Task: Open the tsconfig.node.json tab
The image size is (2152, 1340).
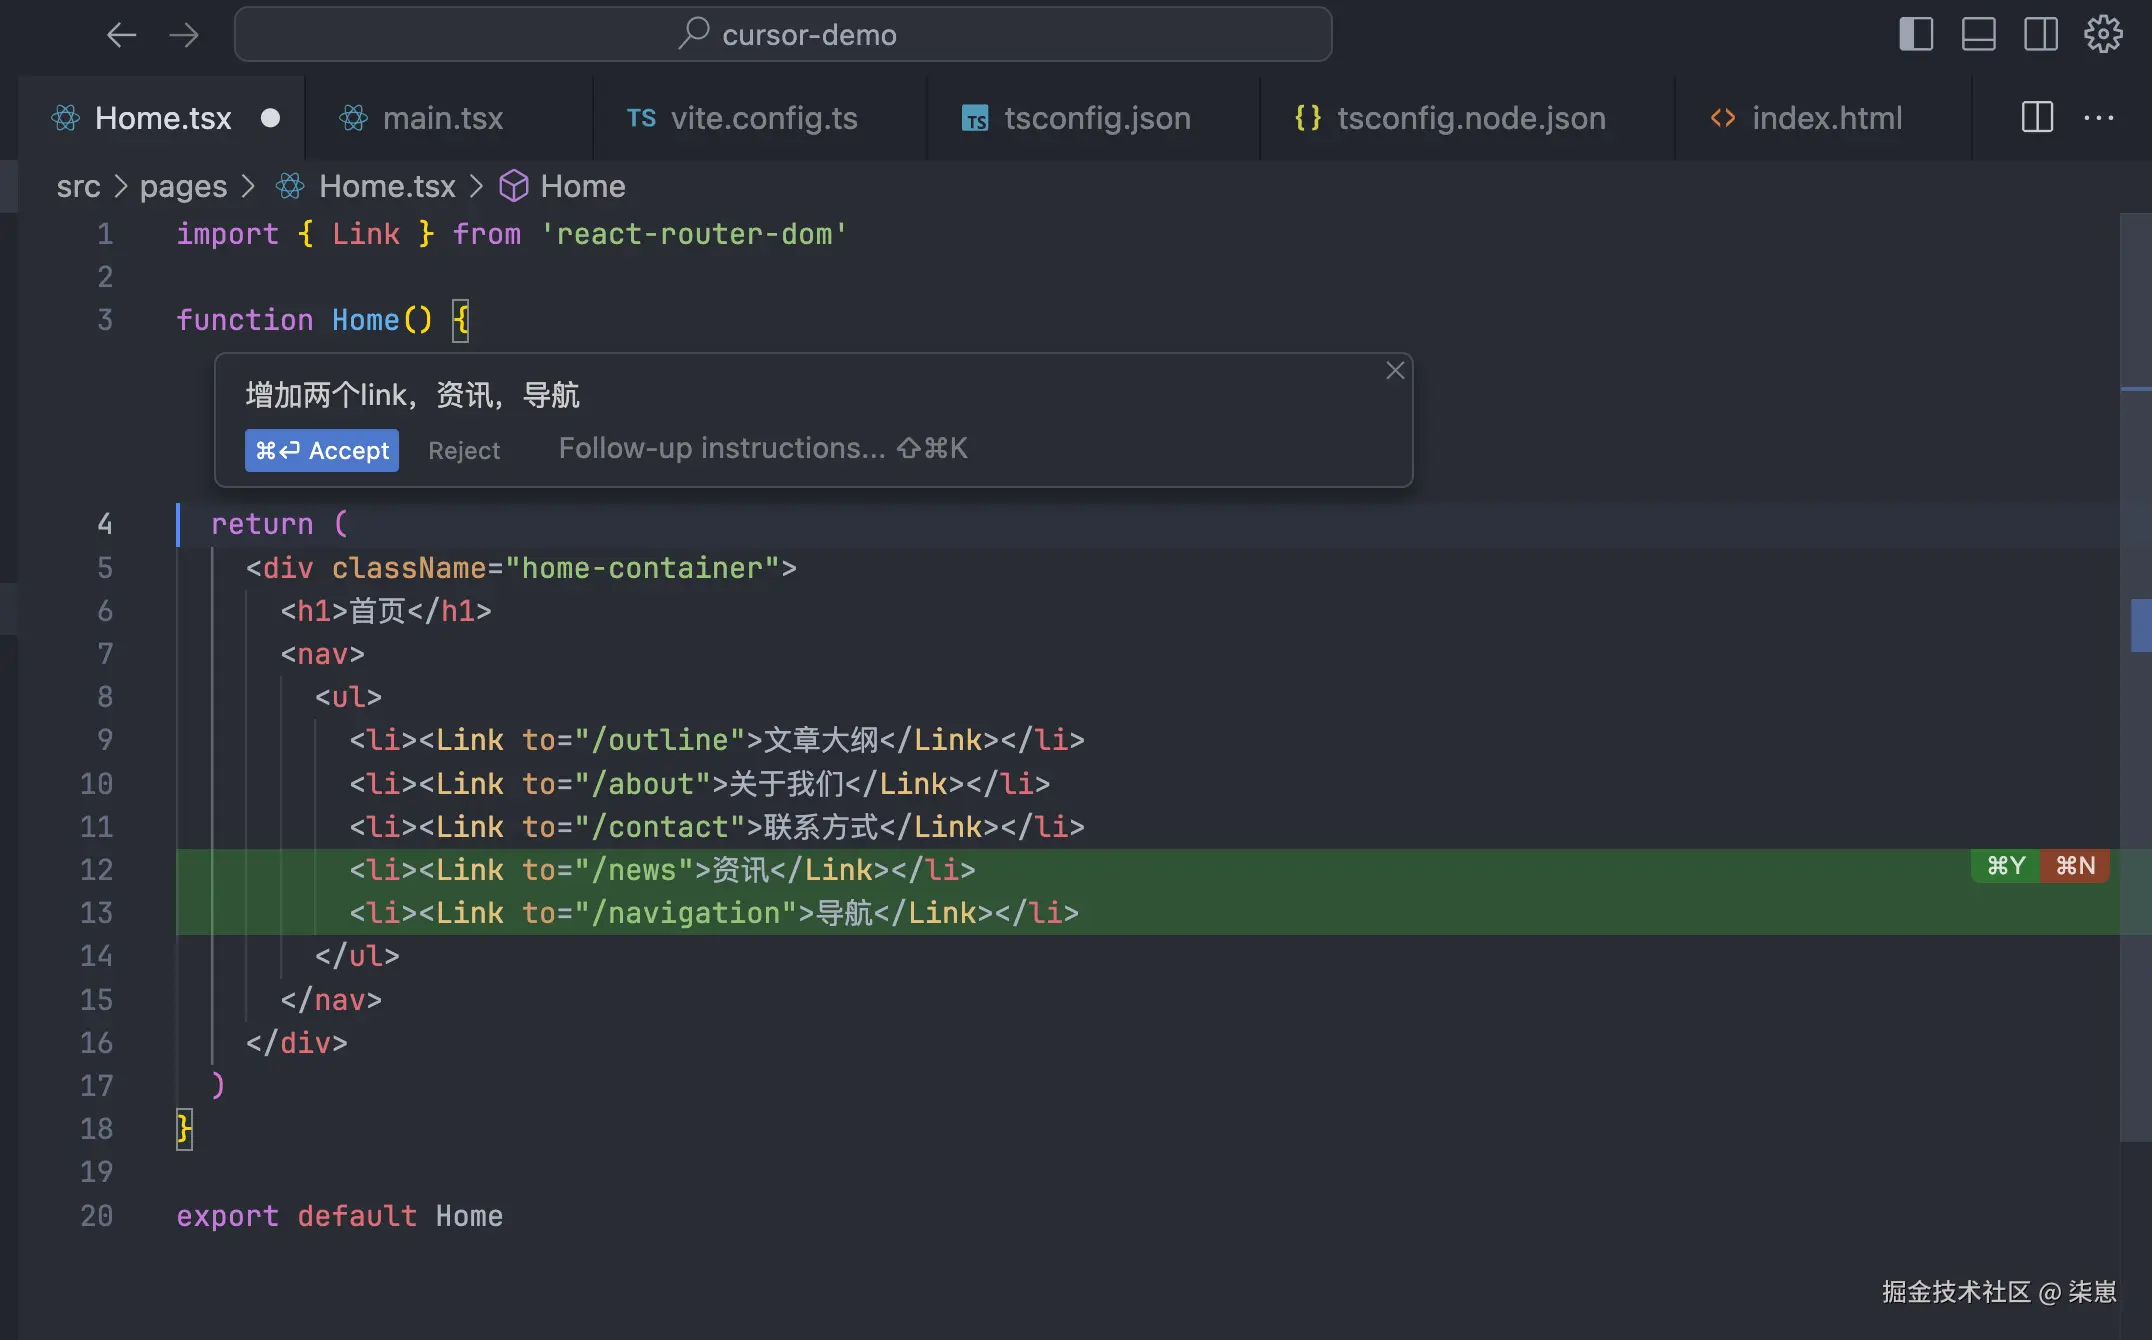Action: pos(1470,118)
